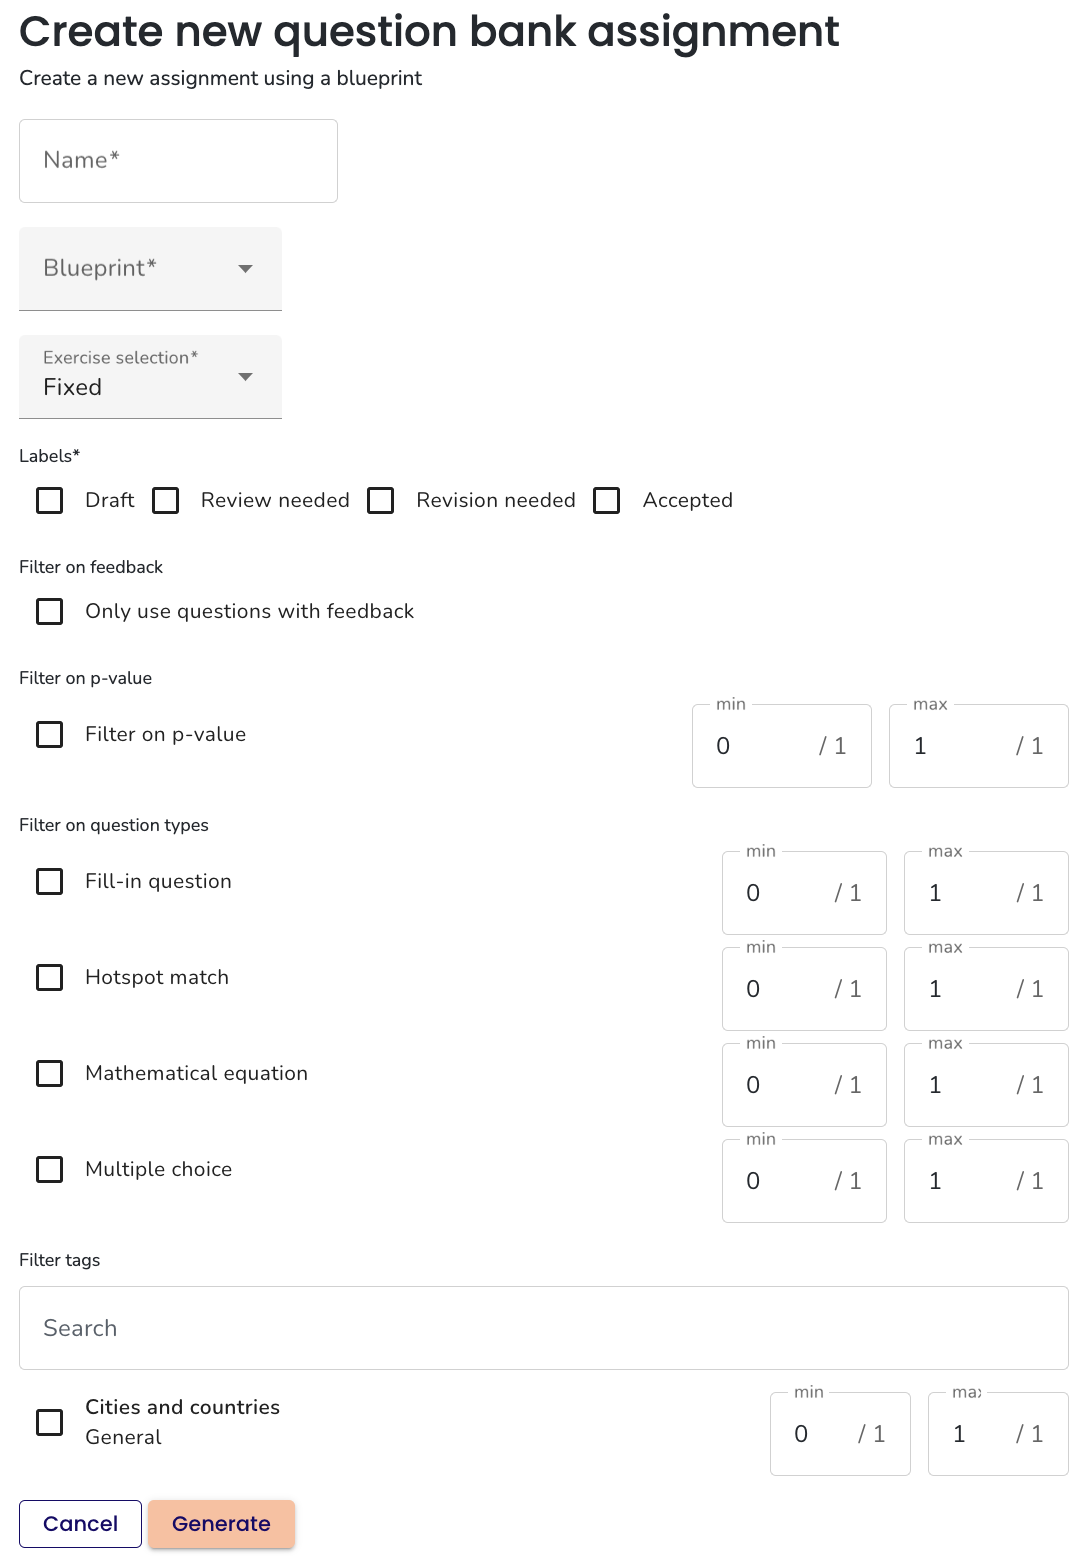Expand the Fixed exercise selection chevron
The height and width of the screenshot is (1556, 1082).
pos(245,378)
